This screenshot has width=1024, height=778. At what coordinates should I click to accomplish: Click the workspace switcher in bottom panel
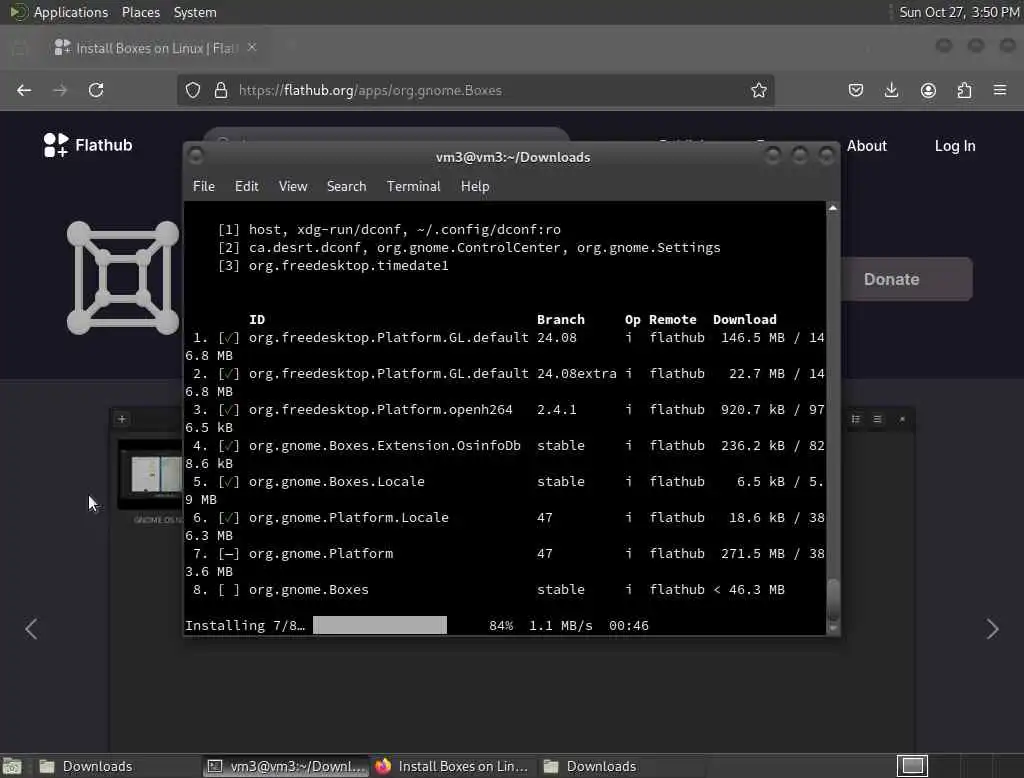[x=912, y=766]
